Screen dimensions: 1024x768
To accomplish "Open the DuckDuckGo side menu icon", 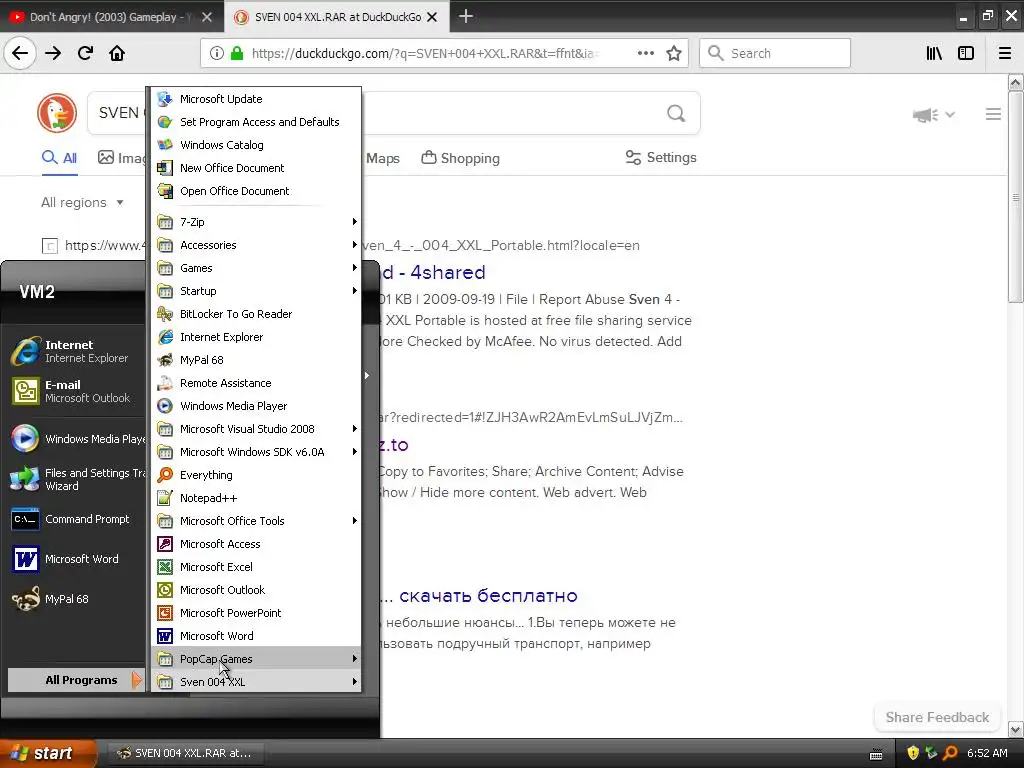I will (993, 114).
